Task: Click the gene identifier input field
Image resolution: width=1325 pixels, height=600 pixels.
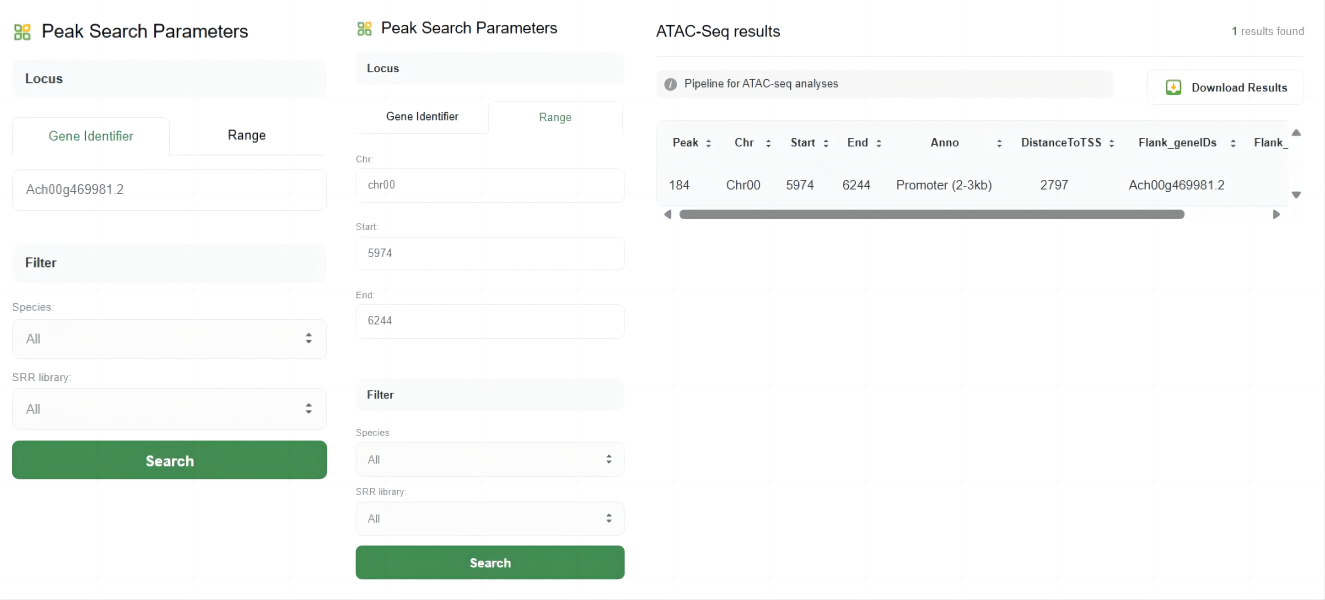Action: [169, 190]
